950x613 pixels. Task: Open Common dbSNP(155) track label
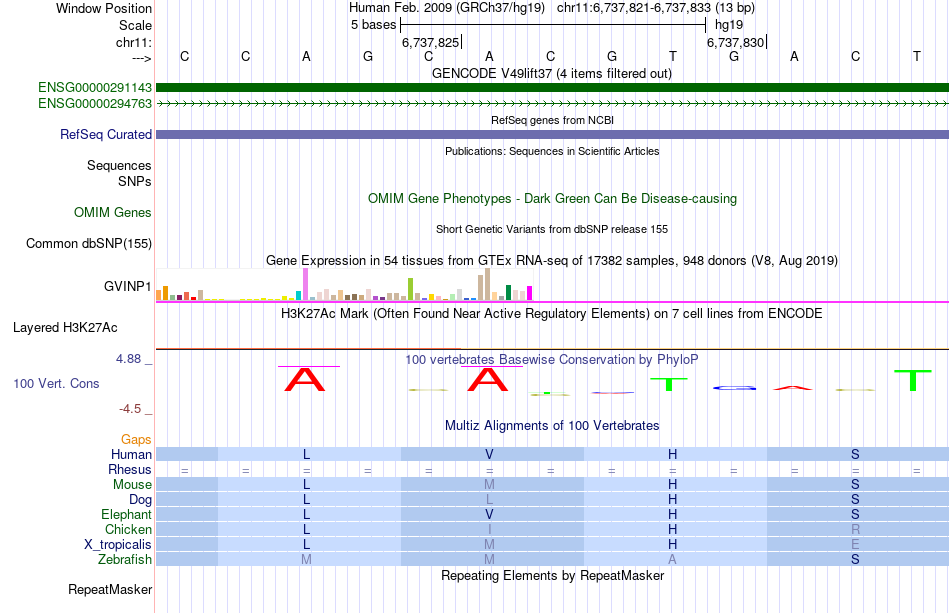[88, 244]
